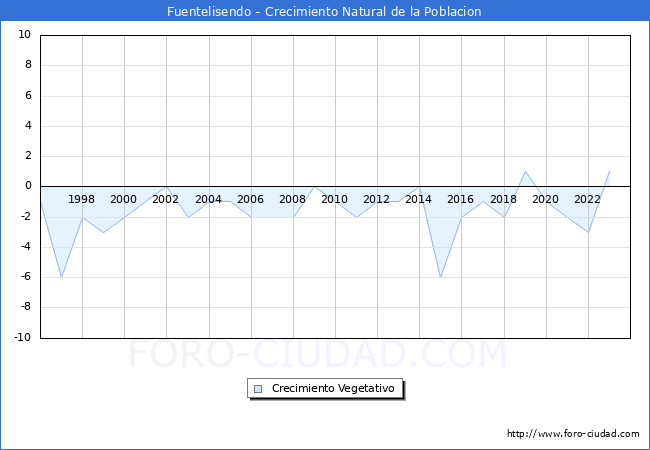Screen dimensions: 650x450
Task: Click the y-axis label 10
Action: tap(24, 34)
